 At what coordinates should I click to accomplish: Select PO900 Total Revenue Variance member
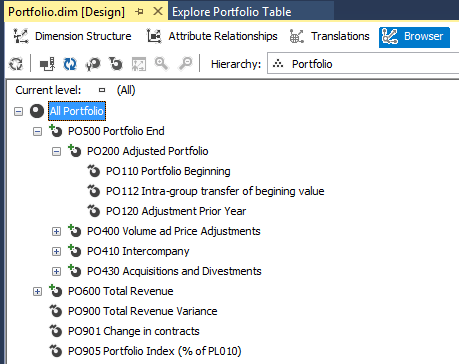pyautogui.click(x=143, y=311)
